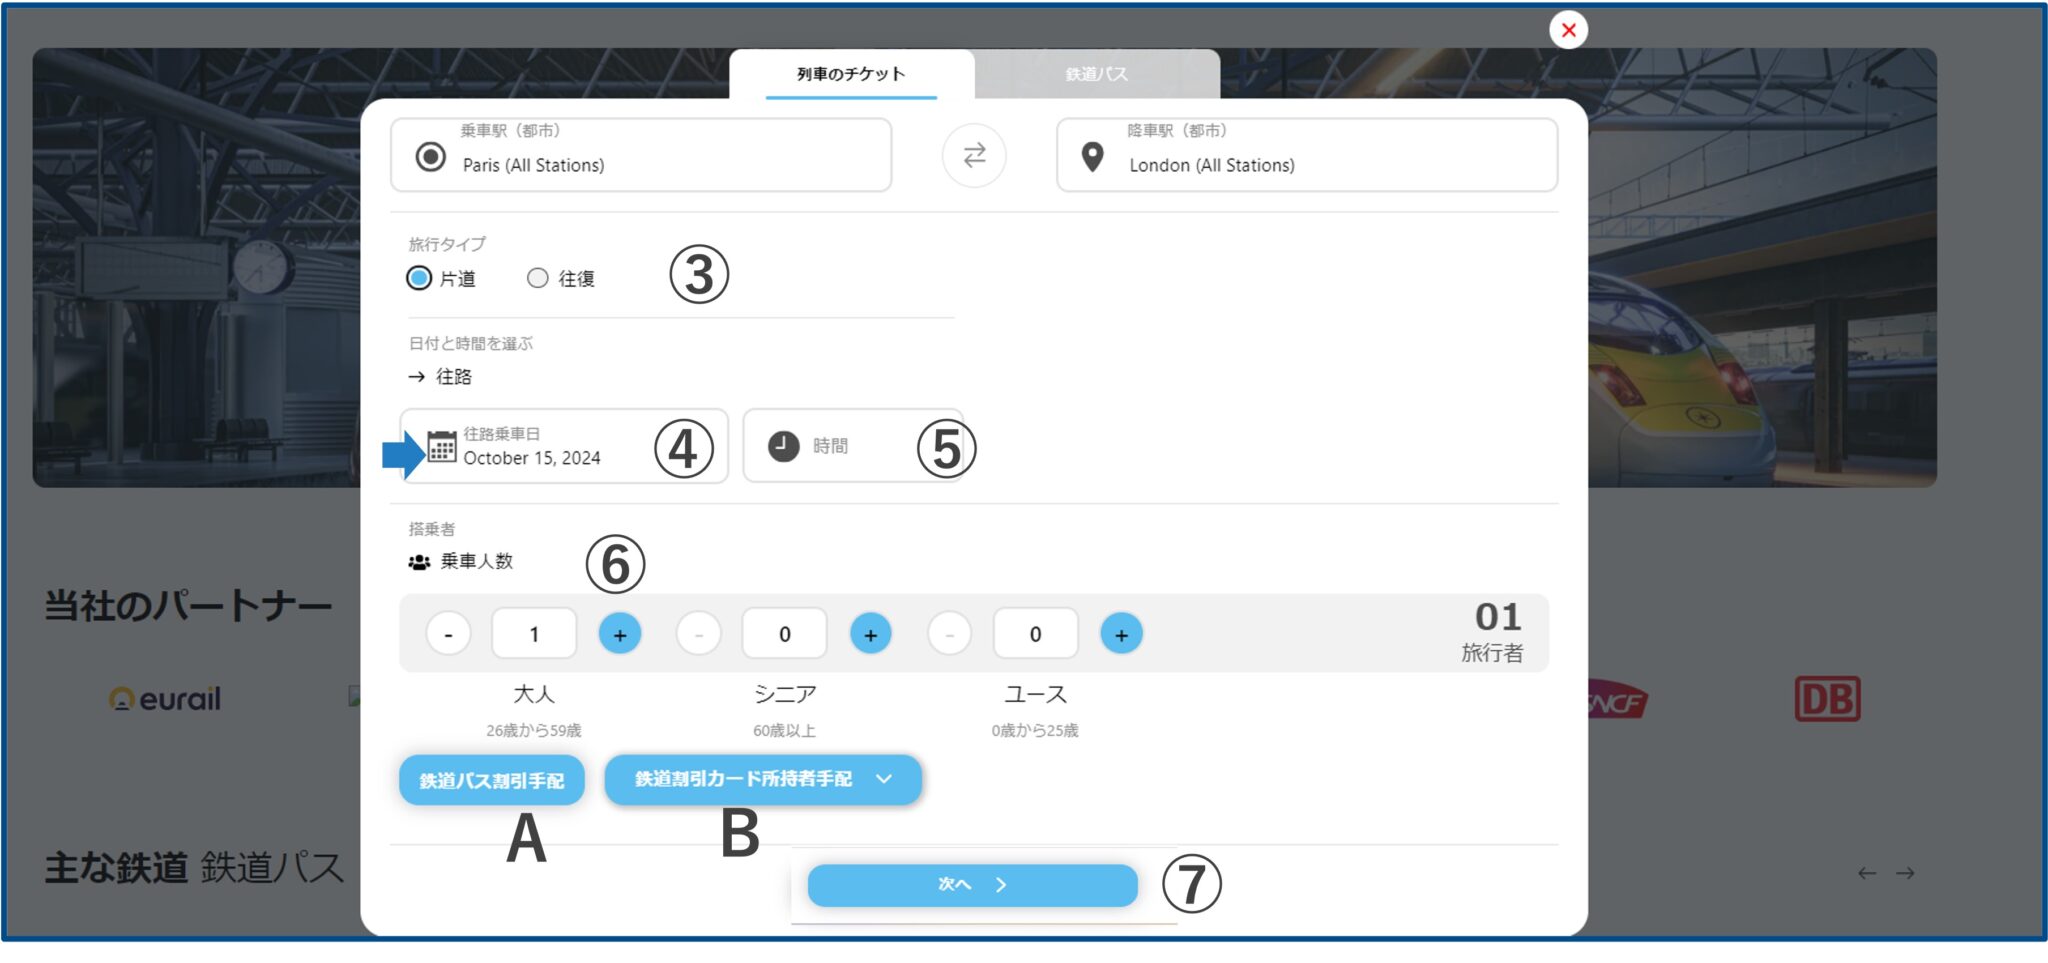Close the booking dialog with red X
Screen dimensions: 2048x963
click(1568, 30)
